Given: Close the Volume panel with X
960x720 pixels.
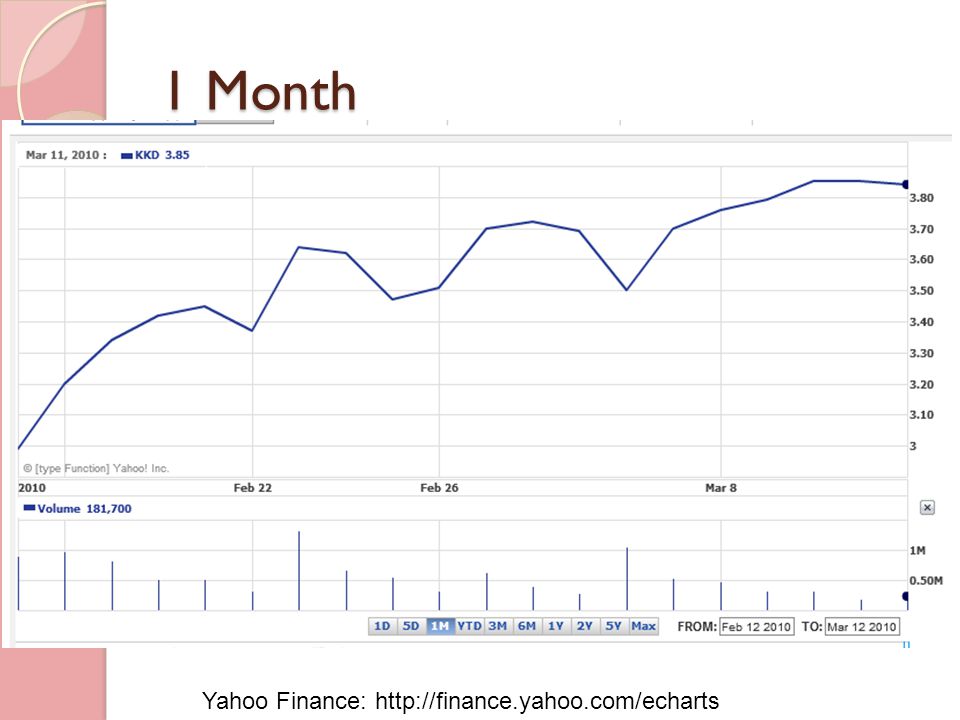Looking at the screenshot, I should [x=927, y=508].
